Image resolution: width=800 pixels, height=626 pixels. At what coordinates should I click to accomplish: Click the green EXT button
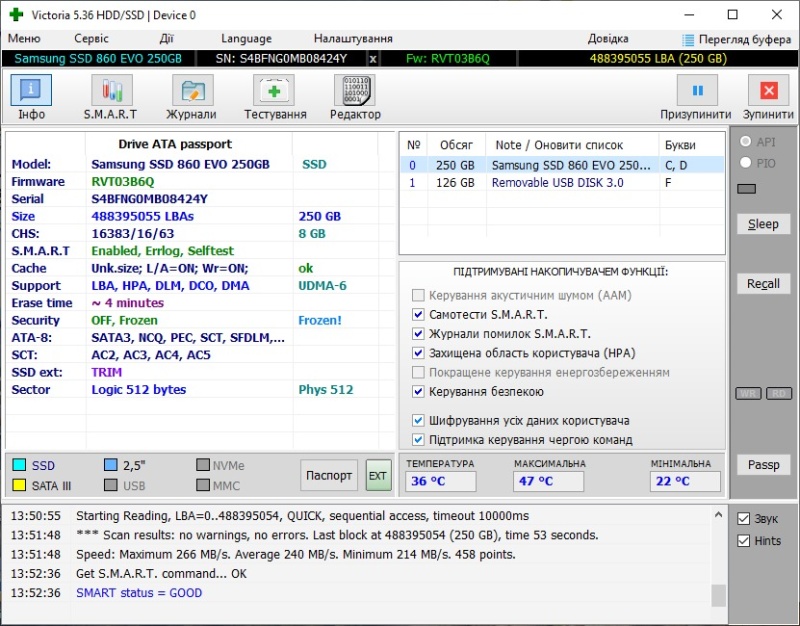click(378, 475)
